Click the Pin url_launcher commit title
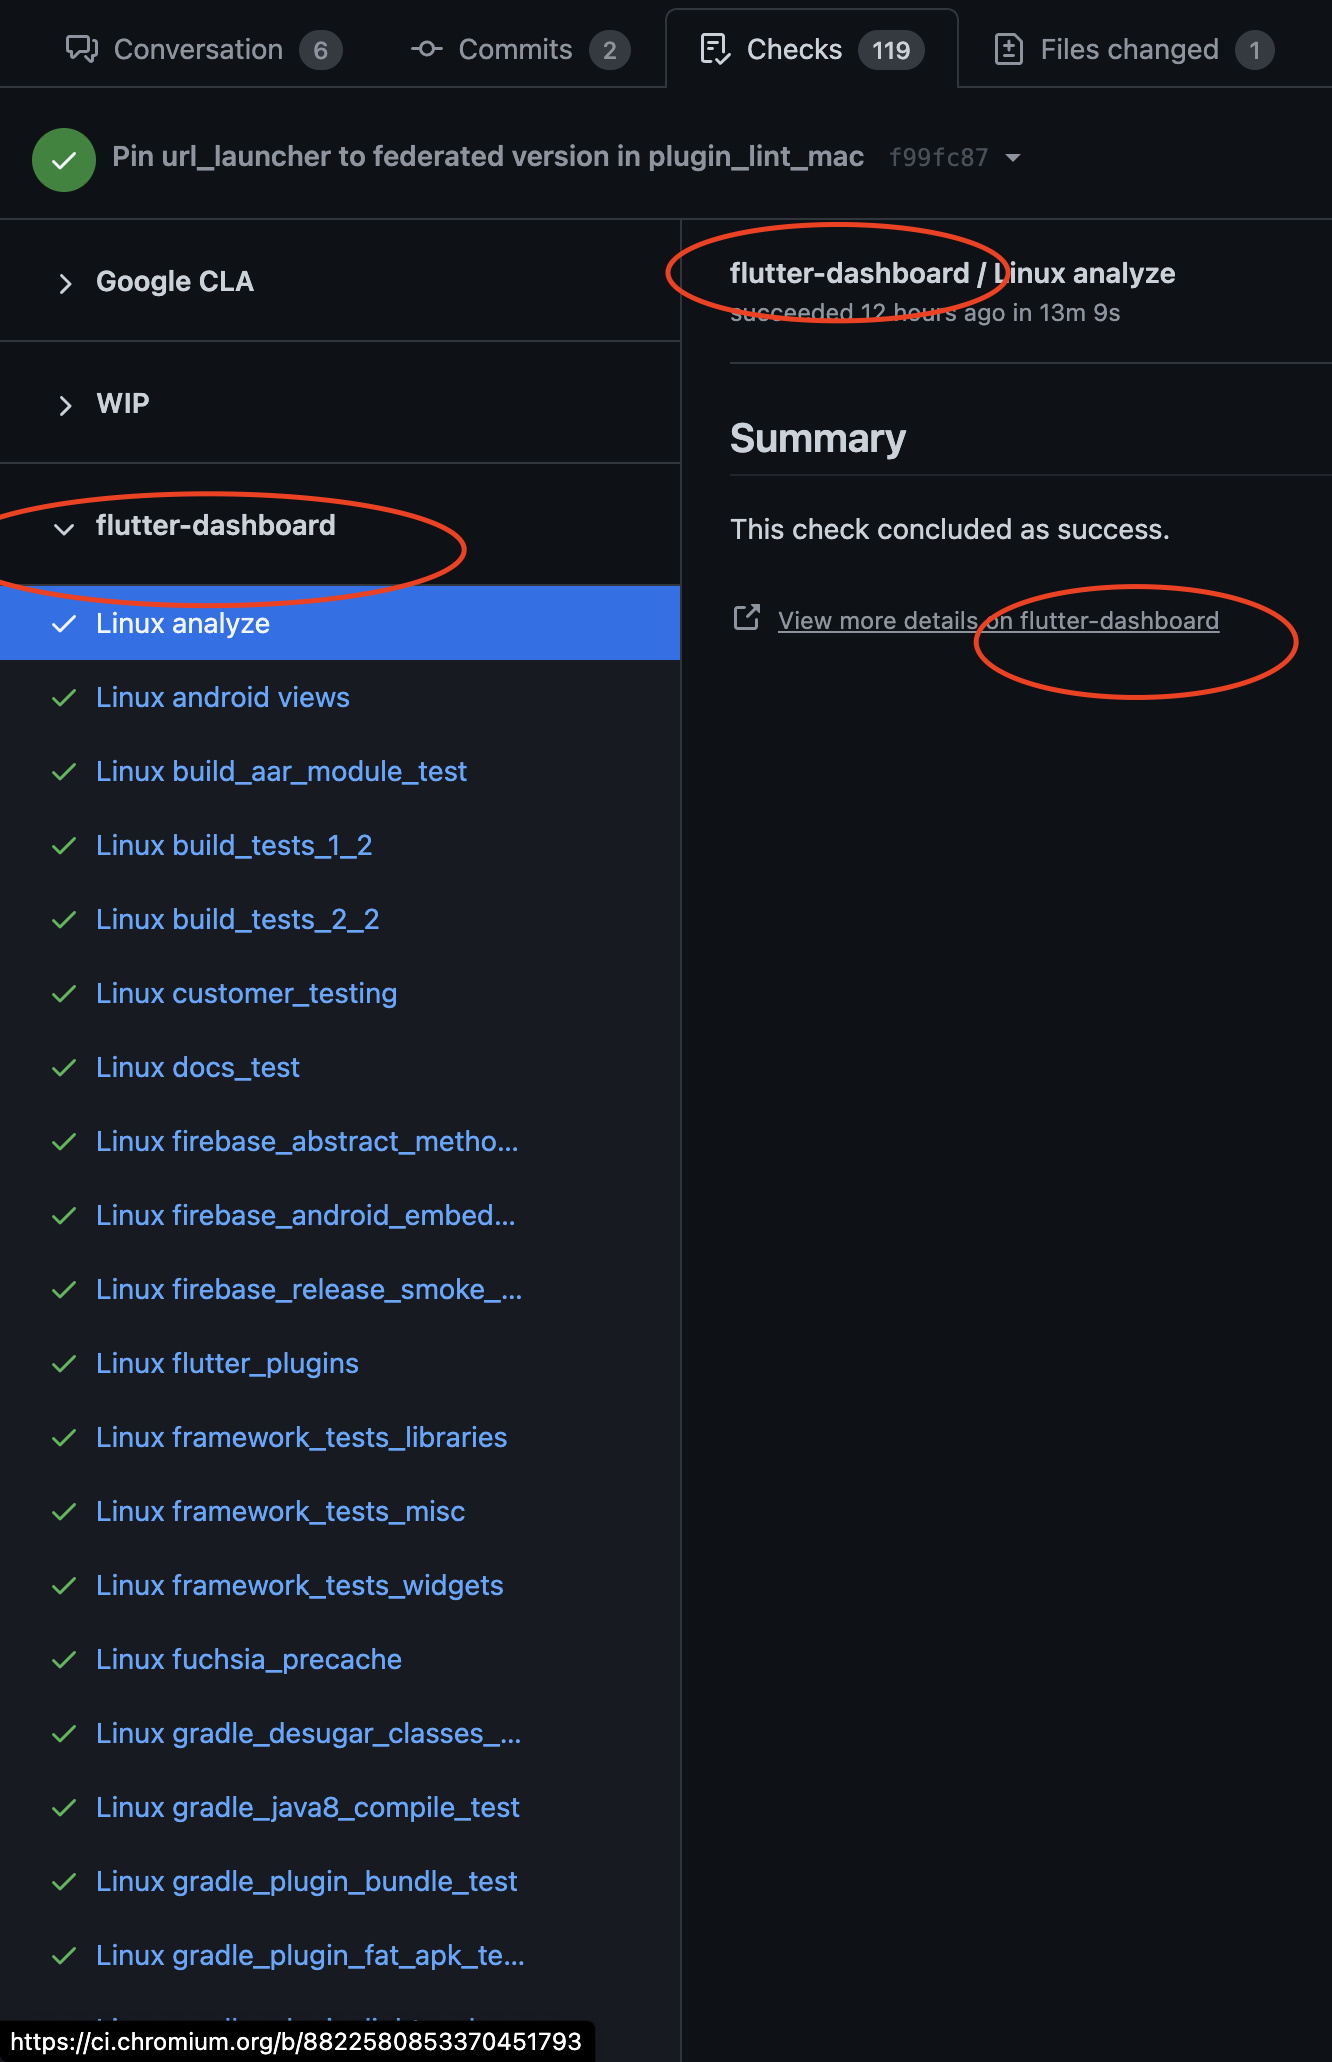Screen dimensions: 1332x2062 [489, 157]
